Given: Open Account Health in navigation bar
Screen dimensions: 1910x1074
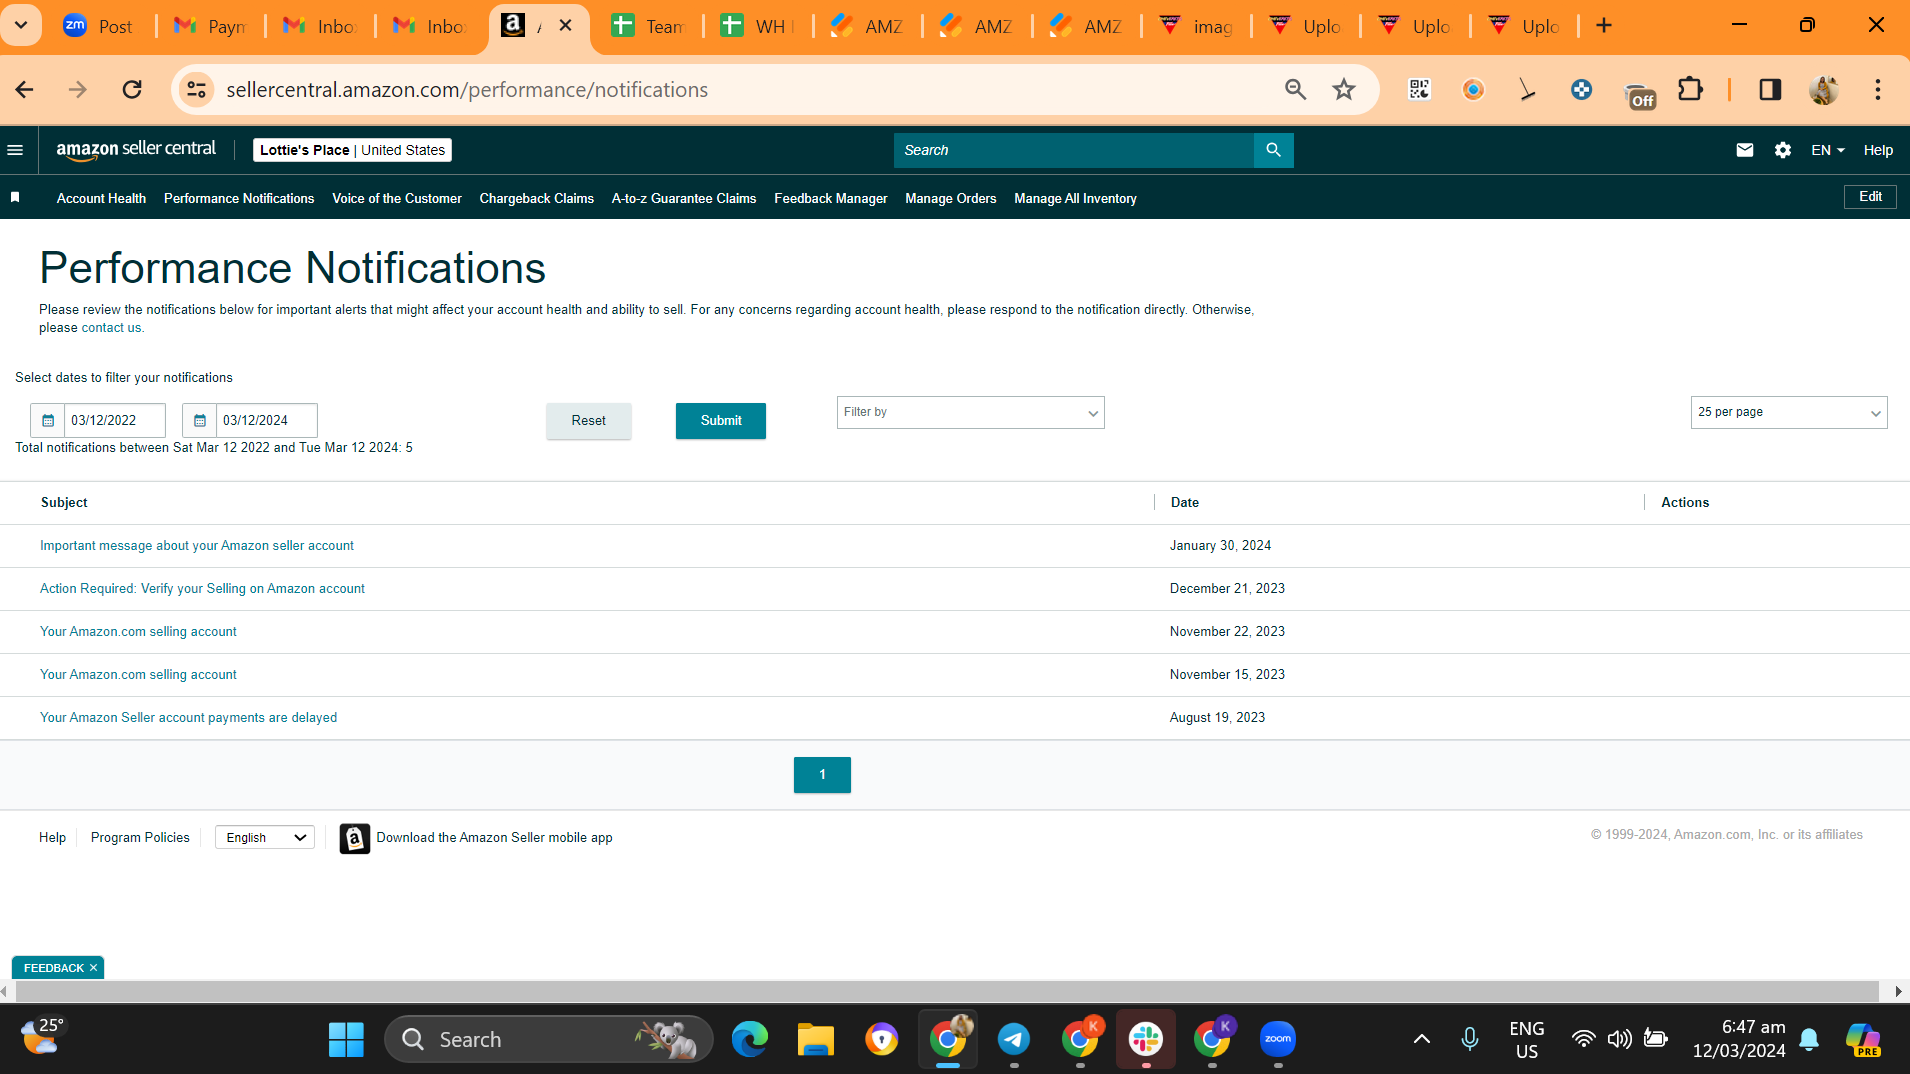Looking at the screenshot, I should coord(101,198).
